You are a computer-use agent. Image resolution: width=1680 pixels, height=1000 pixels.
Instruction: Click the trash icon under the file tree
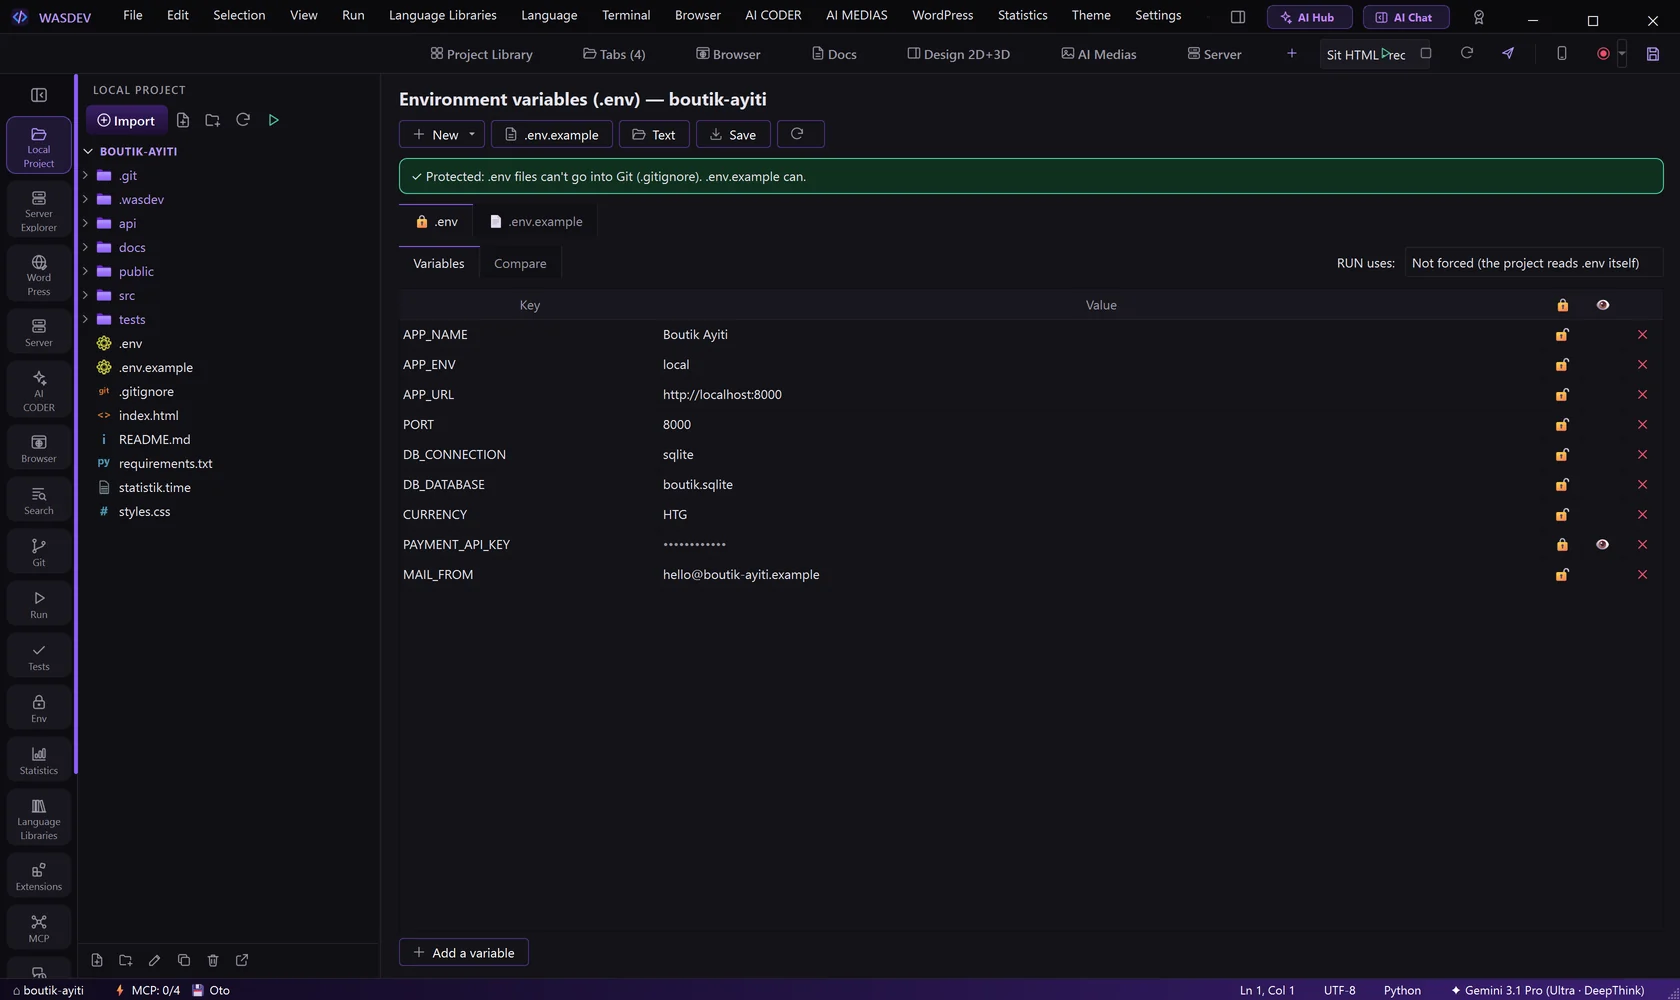[213, 960]
